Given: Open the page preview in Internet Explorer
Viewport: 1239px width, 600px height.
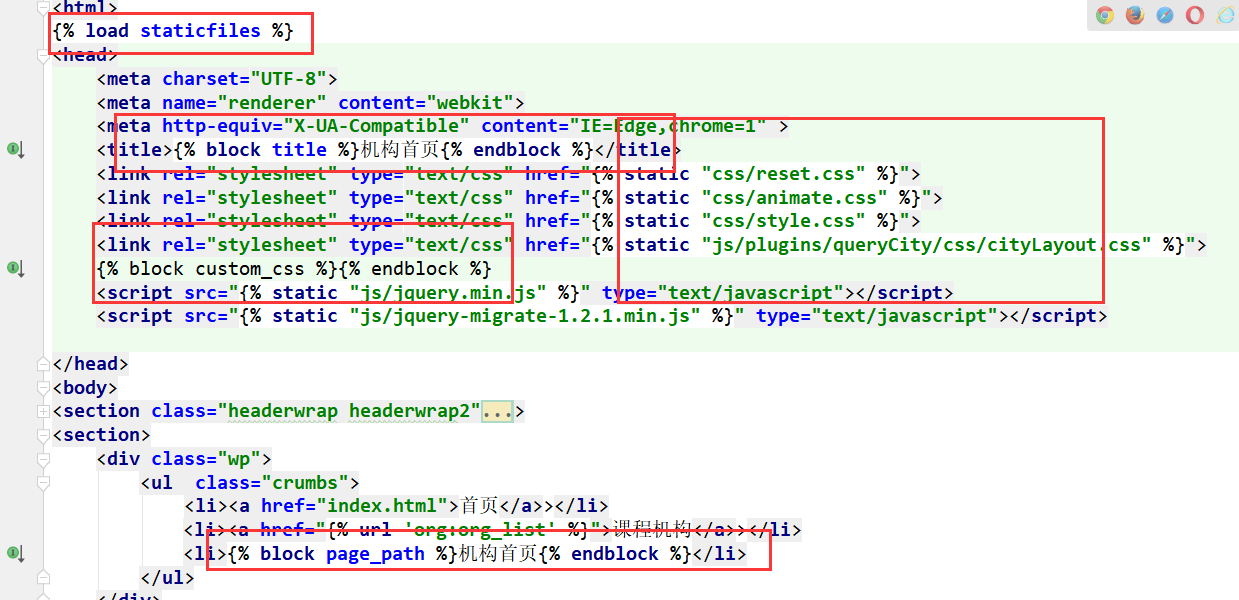Looking at the screenshot, I should point(1225,15).
